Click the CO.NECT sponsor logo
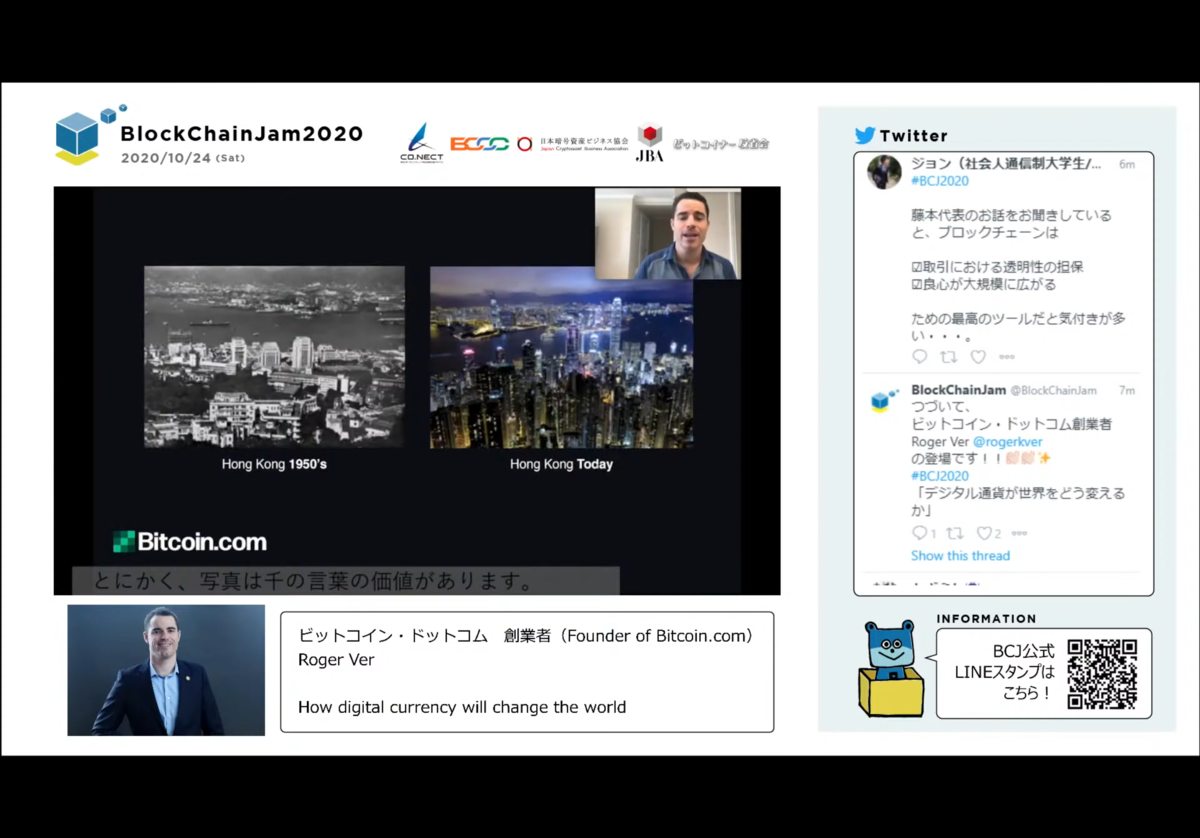The width and height of the screenshot is (1200, 838). coord(421,143)
